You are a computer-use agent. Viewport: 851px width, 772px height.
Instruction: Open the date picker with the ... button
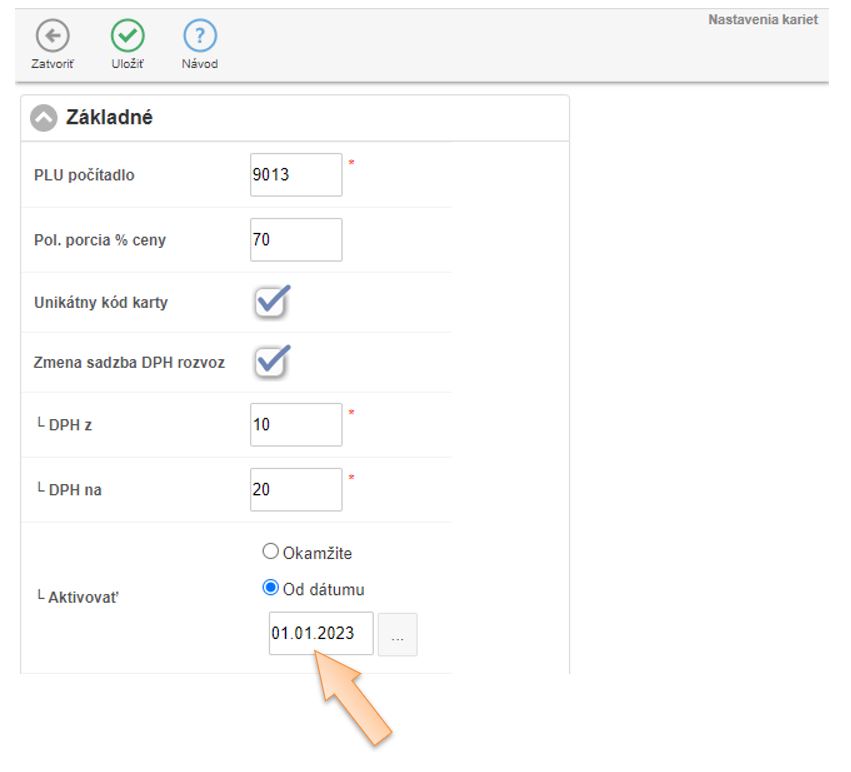[398, 635]
